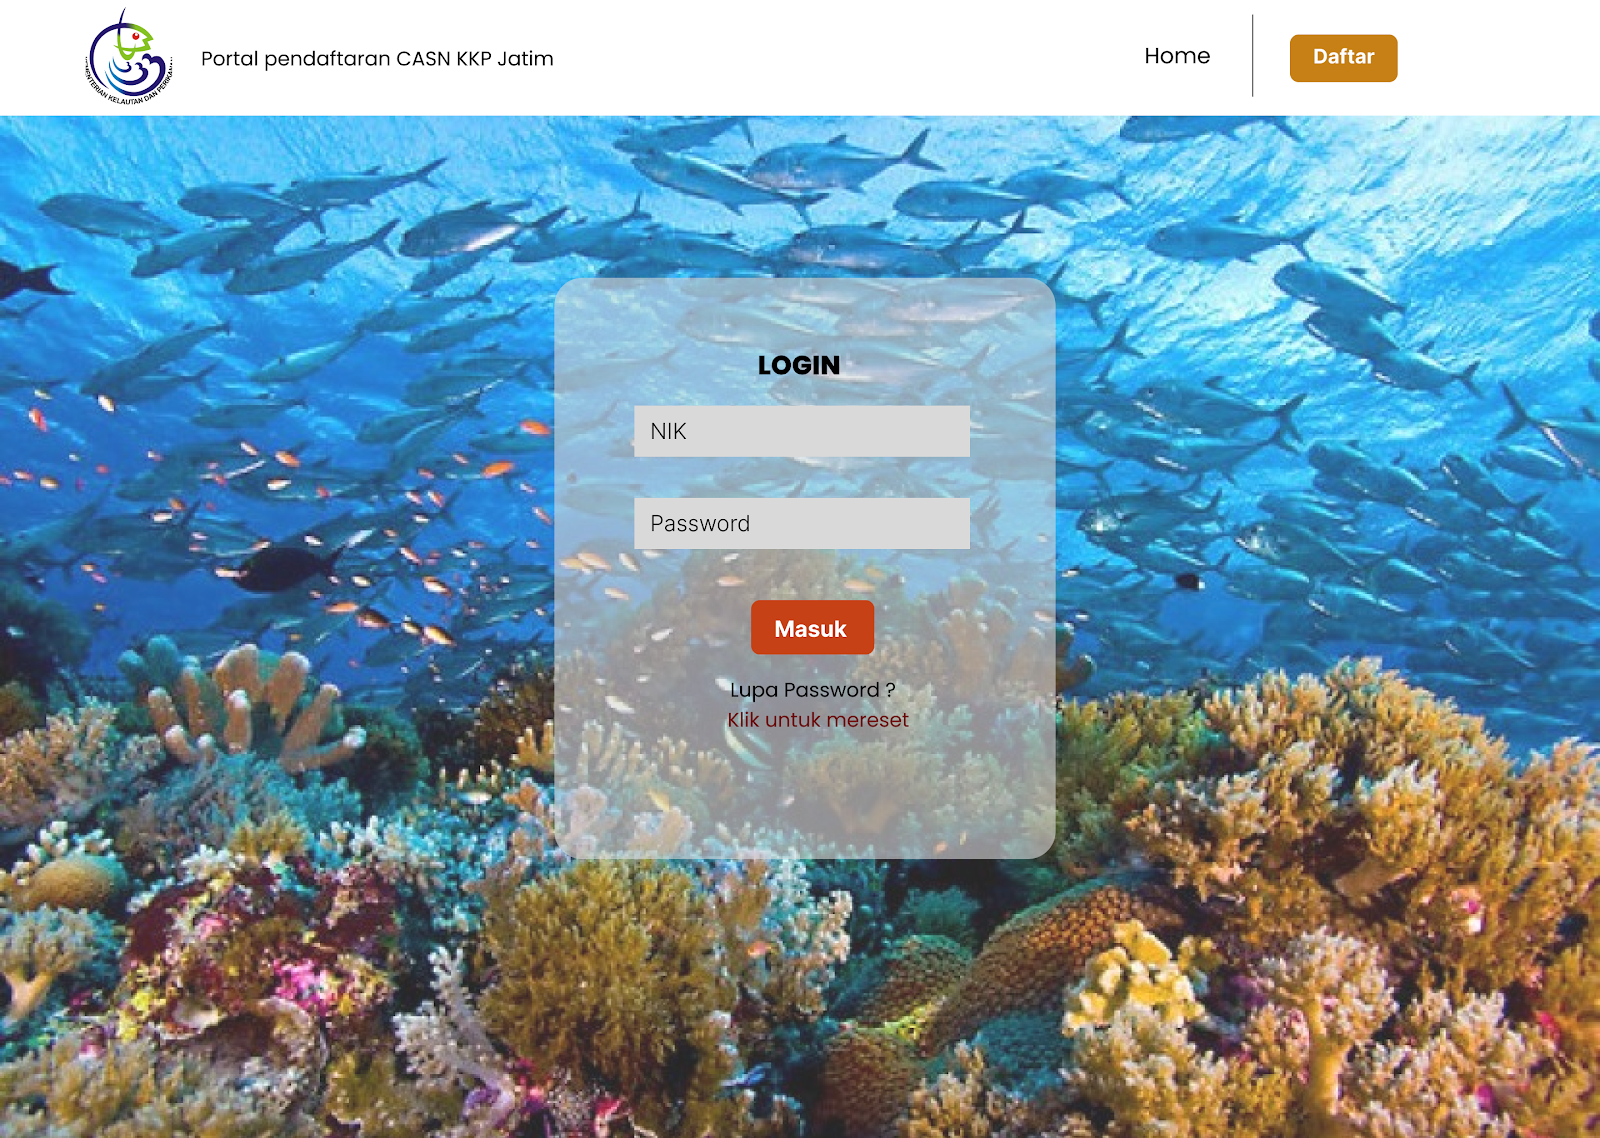Reset password using the red link
Image resolution: width=1600 pixels, height=1138 pixels.
[818, 720]
